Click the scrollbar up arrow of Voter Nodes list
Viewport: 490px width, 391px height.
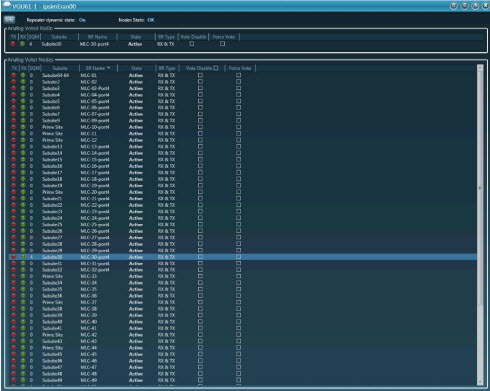480,68
